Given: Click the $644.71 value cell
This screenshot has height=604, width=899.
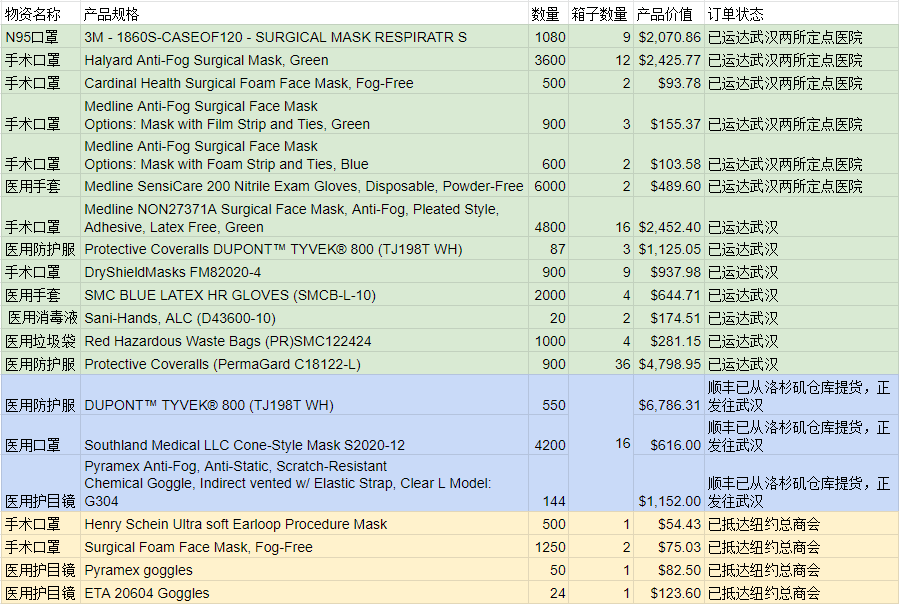Looking at the screenshot, I should pos(669,295).
